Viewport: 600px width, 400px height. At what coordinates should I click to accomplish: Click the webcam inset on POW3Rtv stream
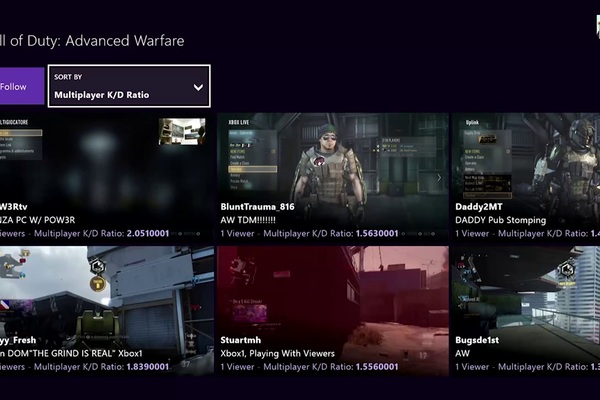click(x=182, y=131)
